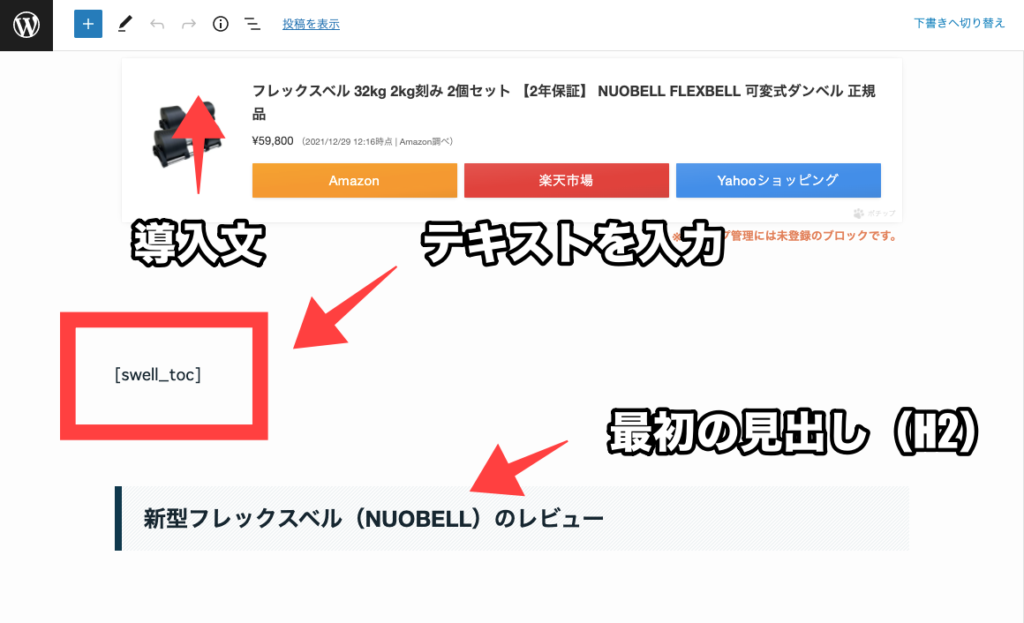Click 下書きへ切り替え to switch to draft

[959, 24]
